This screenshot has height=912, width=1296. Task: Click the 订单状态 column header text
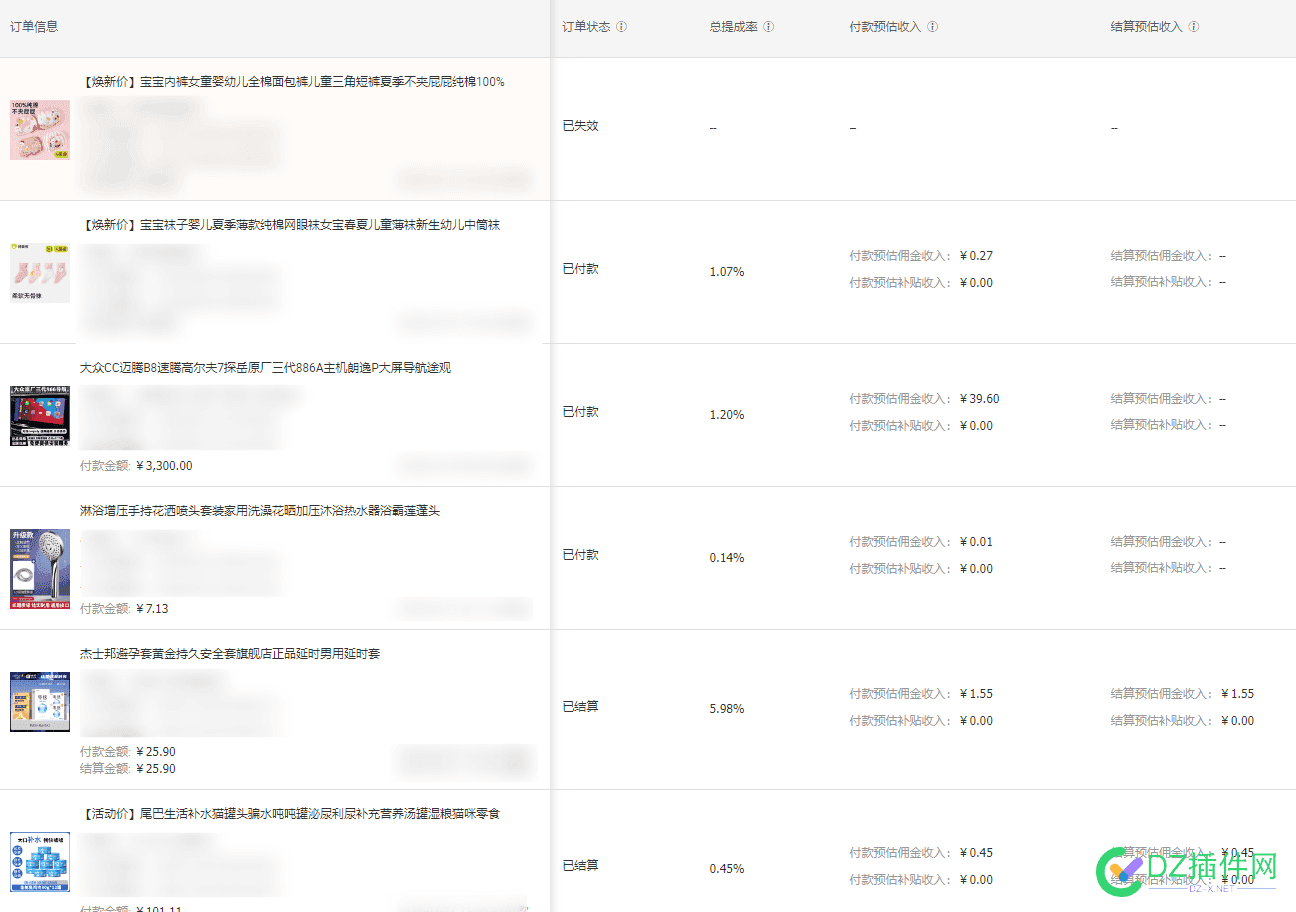(x=586, y=27)
